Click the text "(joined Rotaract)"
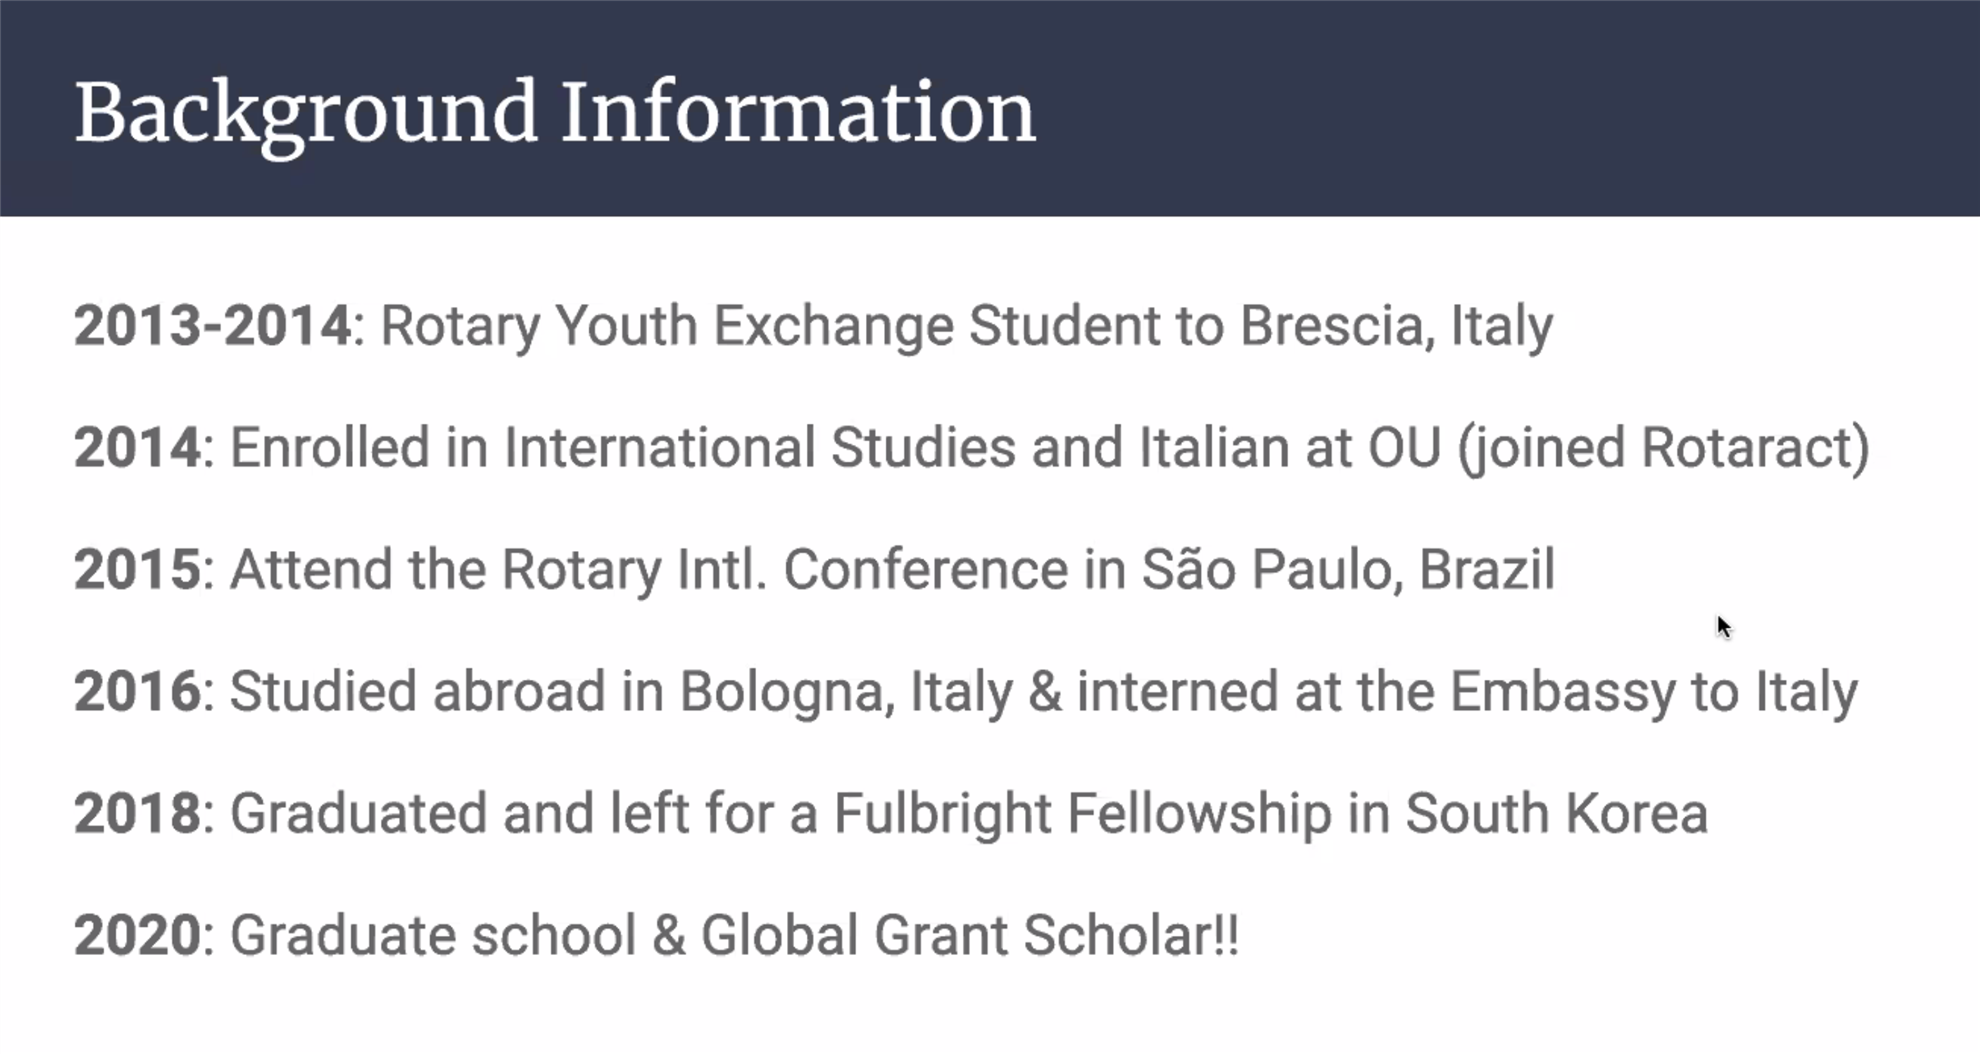This screenshot has width=1980, height=1054. [x=1663, y=447]
